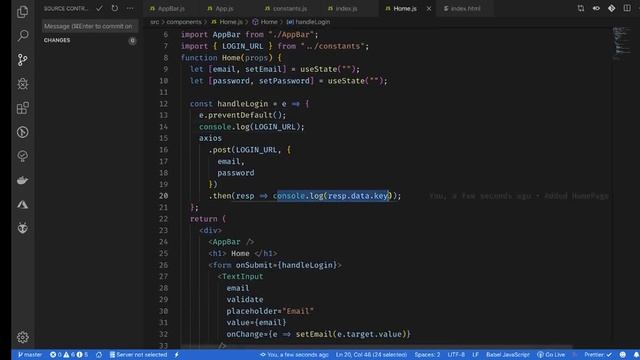Screen dimensions: 640x360
Task: Click the master branch in status bar
Action: 29,355
